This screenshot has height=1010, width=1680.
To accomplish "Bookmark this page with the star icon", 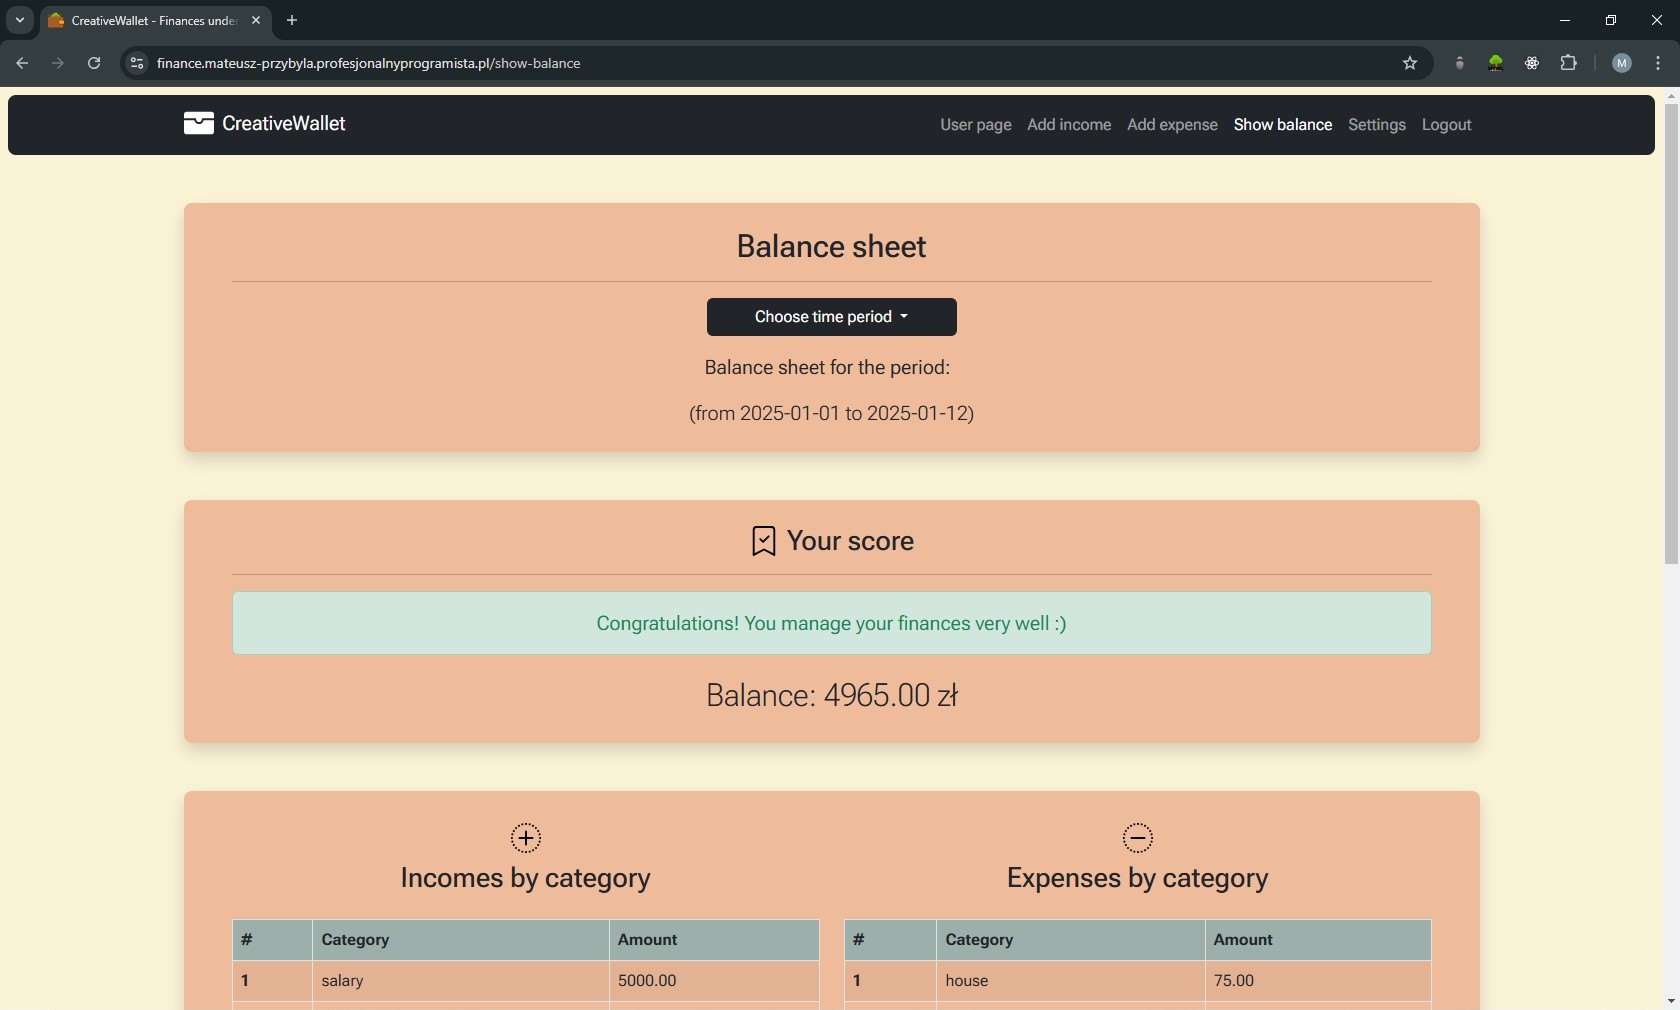I will point(1410,63).
